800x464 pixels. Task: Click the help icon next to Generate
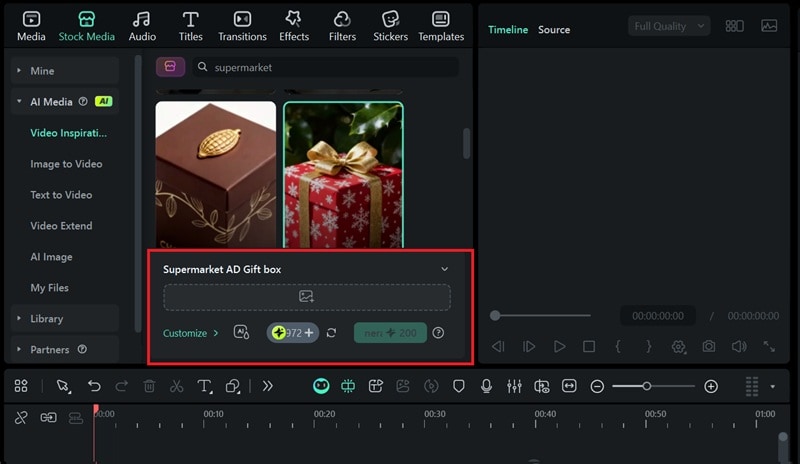(x=438, y=333)
